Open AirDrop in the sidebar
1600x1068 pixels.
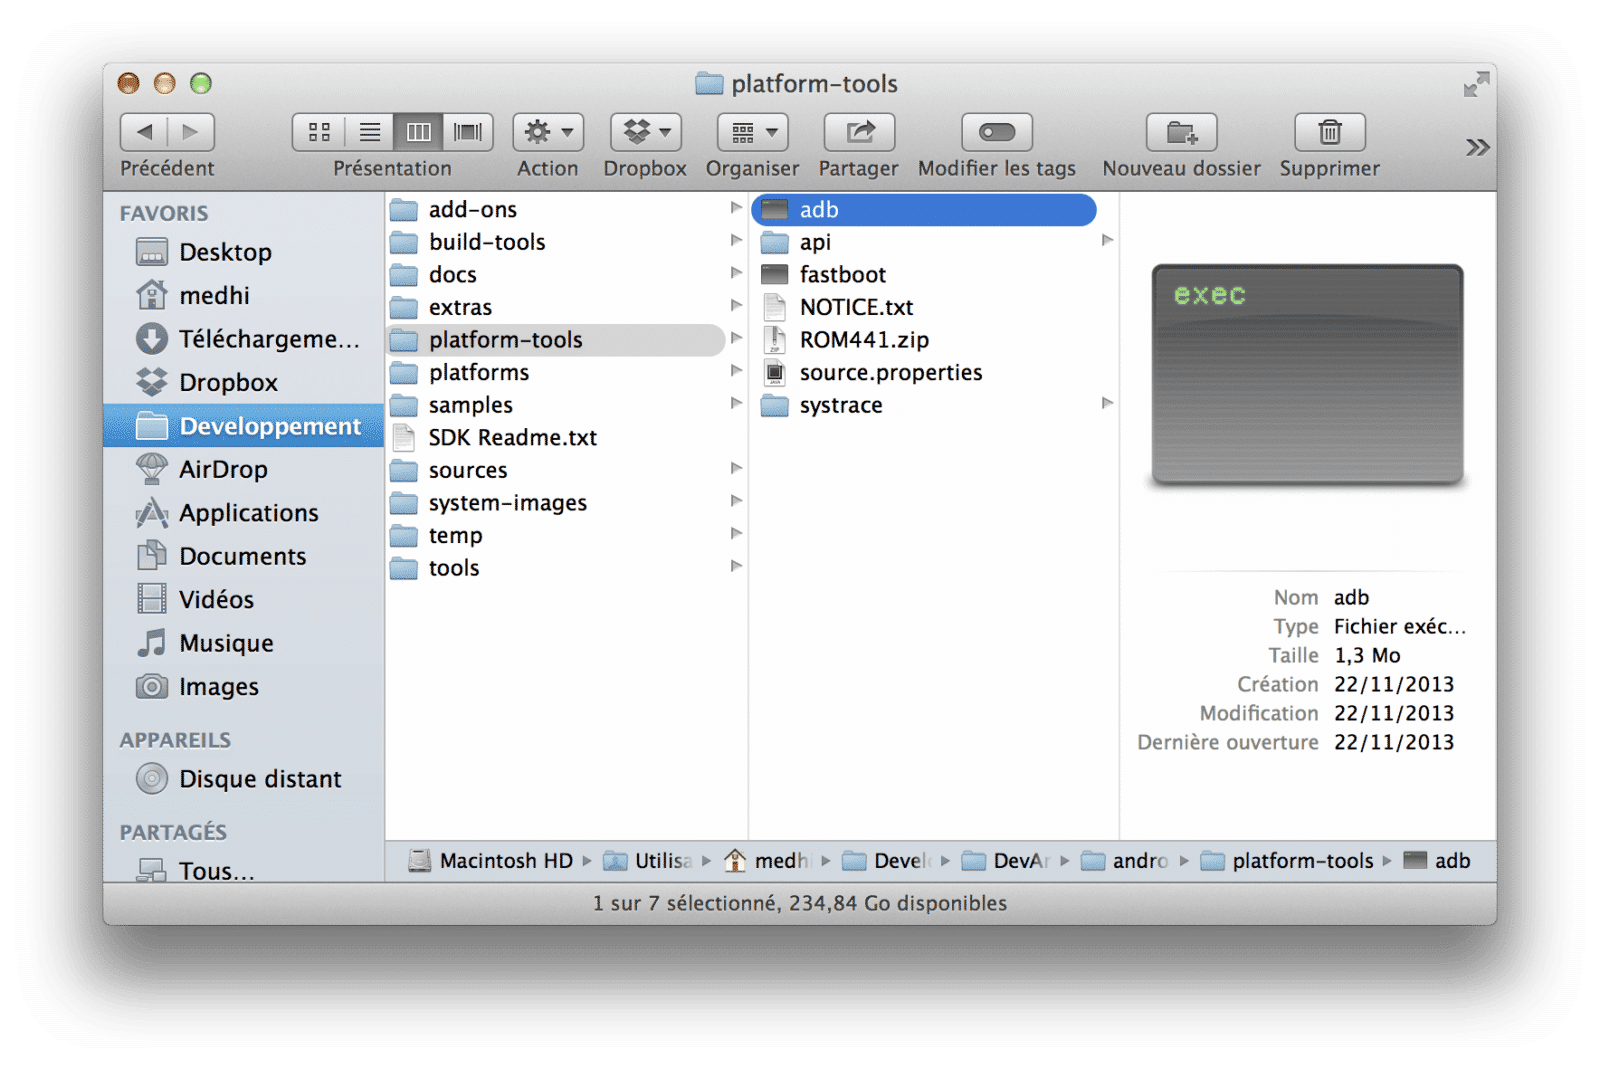(223, 469)
